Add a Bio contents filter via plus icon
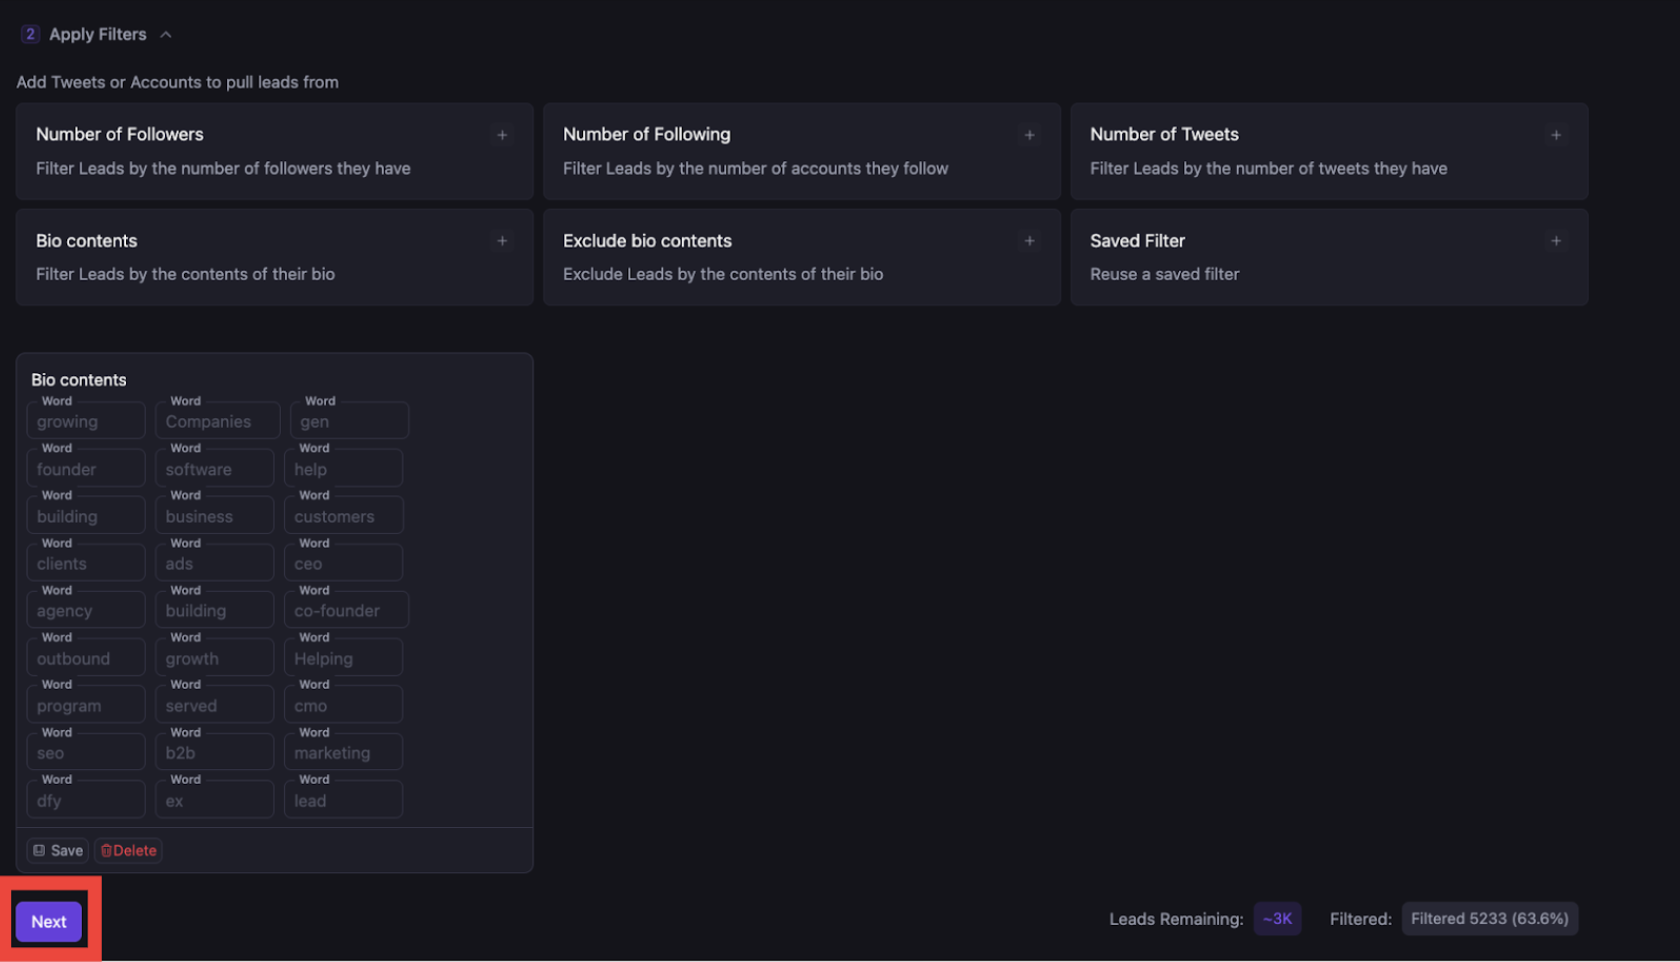Viewport: 1680px width, 962px height. [x=502, y=241]
